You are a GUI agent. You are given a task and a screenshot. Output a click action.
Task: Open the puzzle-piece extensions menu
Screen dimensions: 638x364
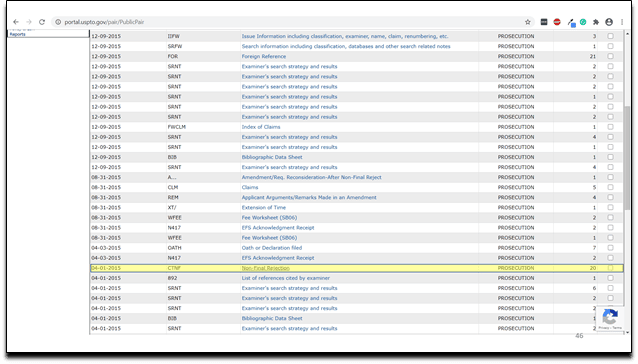pyautogui.click(x=596, y=22)
